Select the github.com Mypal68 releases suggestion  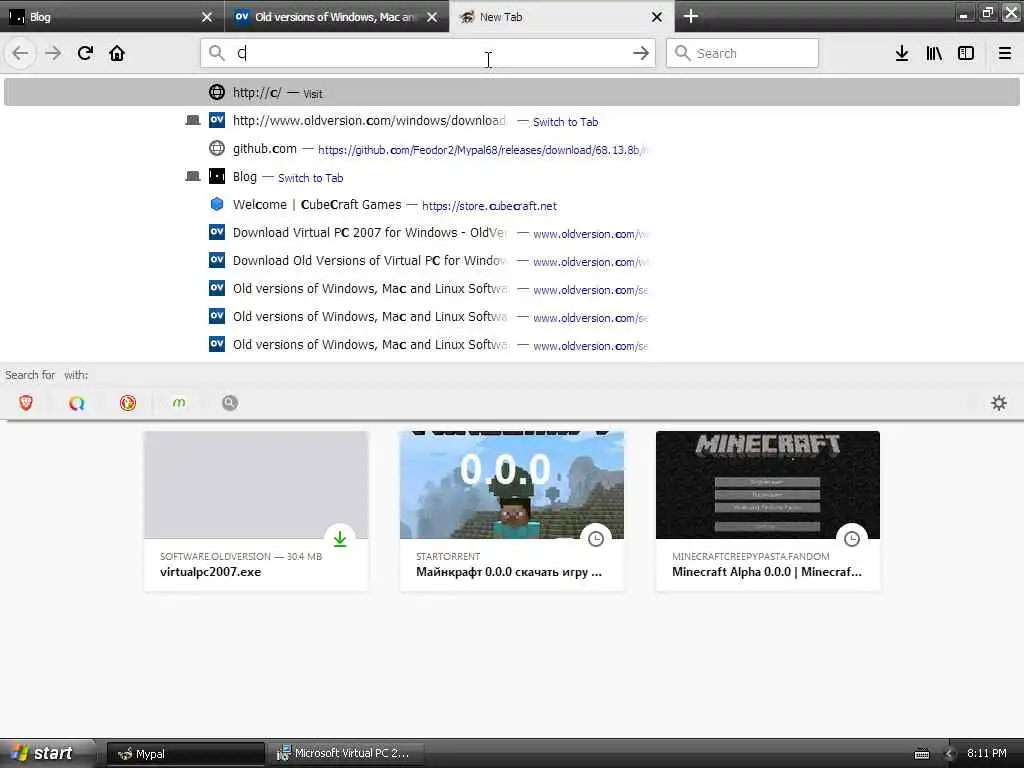coord(511,149)
